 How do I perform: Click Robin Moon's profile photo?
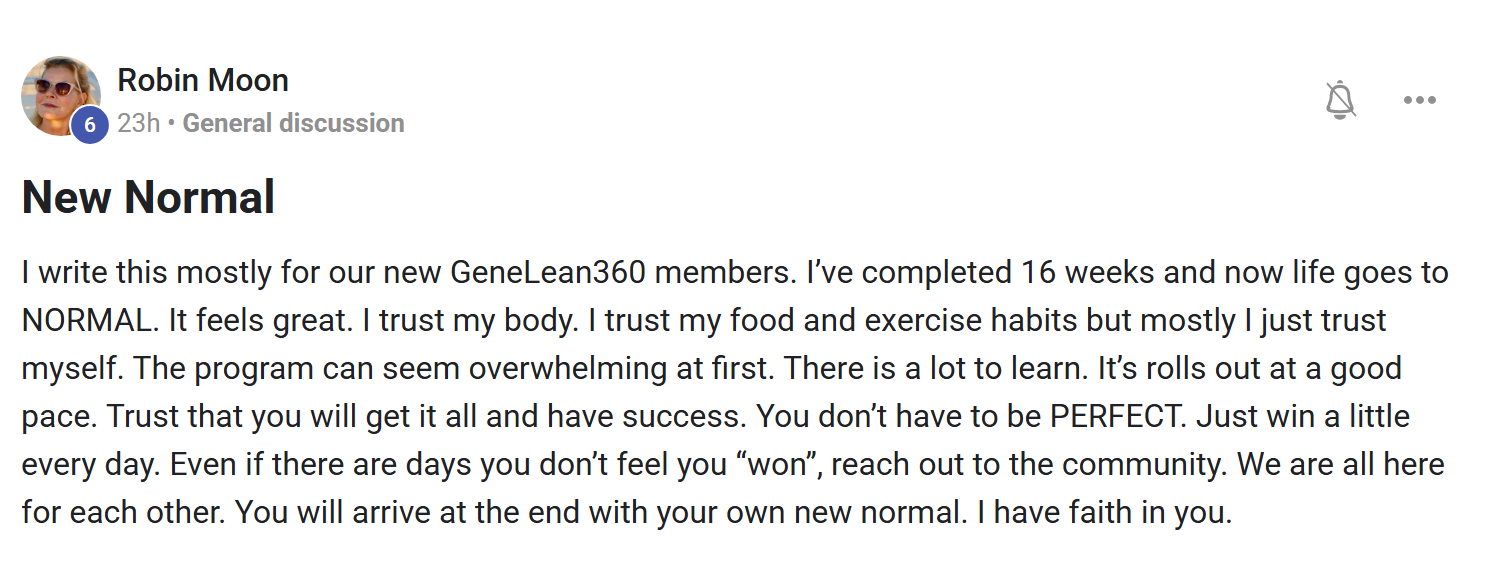point(59,93)
